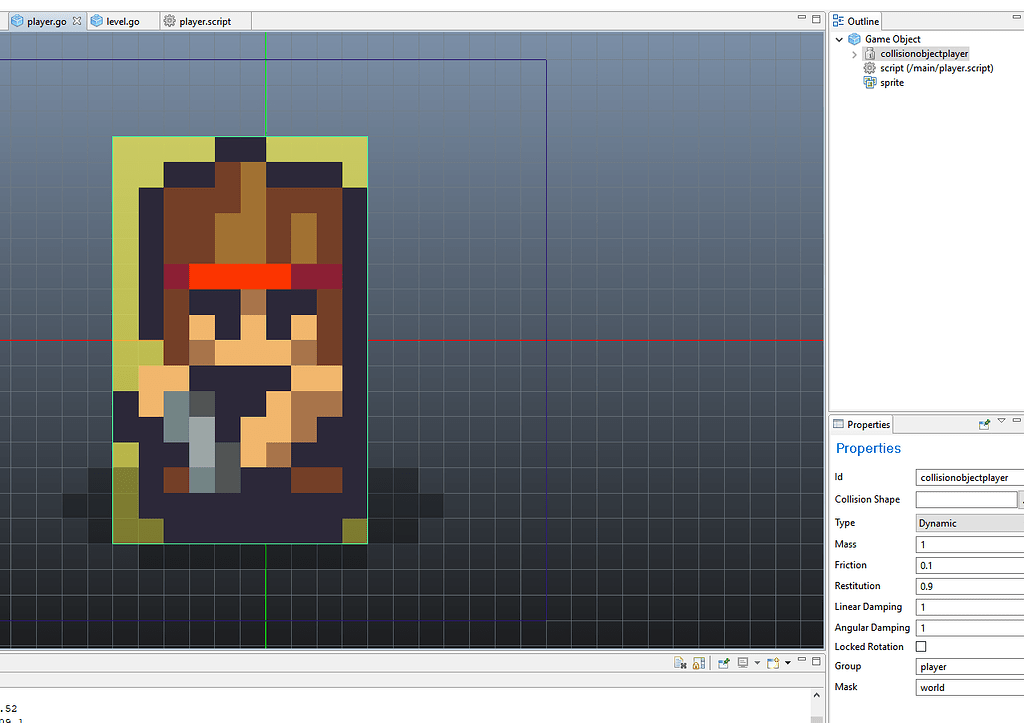Screen dimensions: 1024x723
Task: Click the monitor icon in the bottom toolbar
Action: pos(742,662)
